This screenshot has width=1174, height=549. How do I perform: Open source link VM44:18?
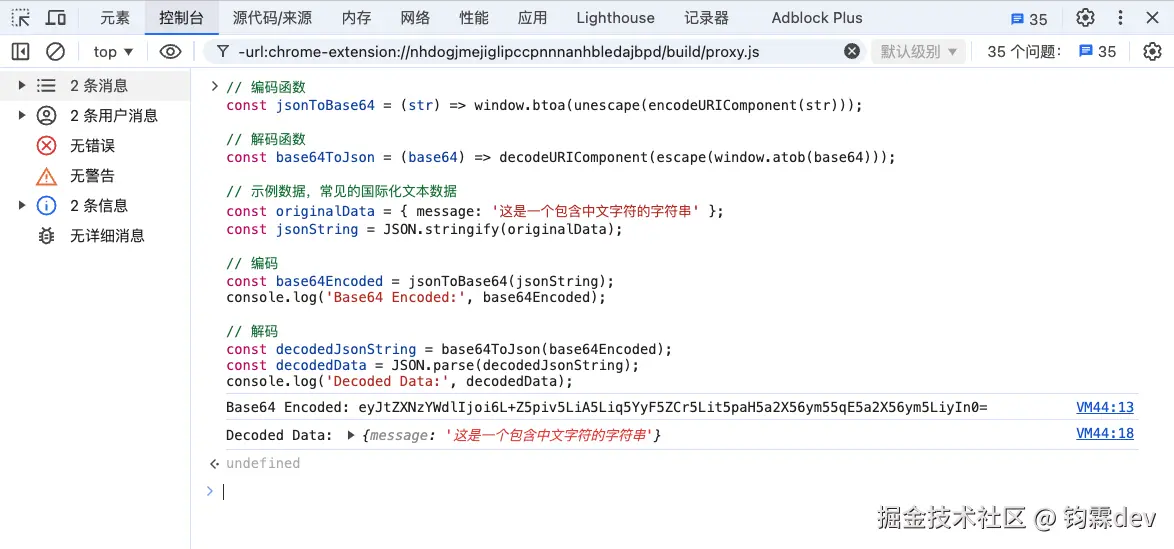(1104, 434)
